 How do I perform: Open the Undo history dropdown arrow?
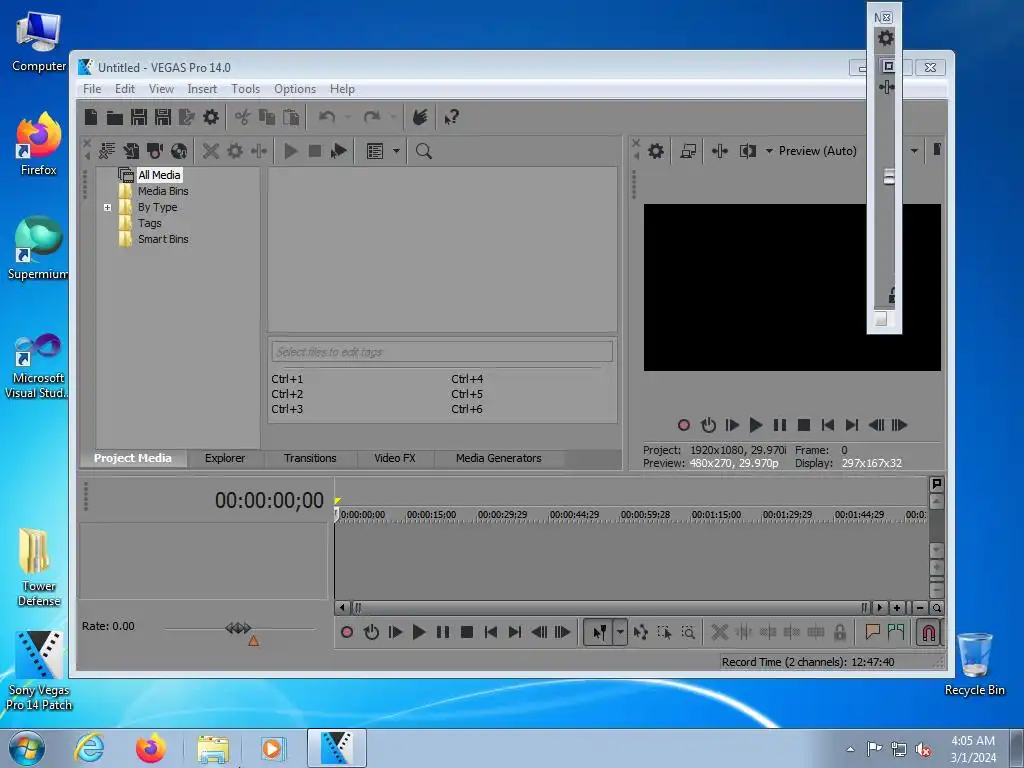(x=348, y=118)
